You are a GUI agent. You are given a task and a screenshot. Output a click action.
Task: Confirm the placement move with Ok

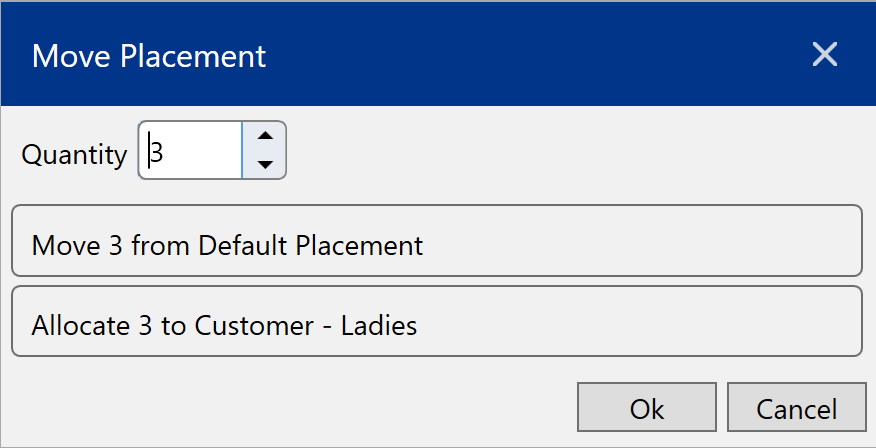click(646, 408)
